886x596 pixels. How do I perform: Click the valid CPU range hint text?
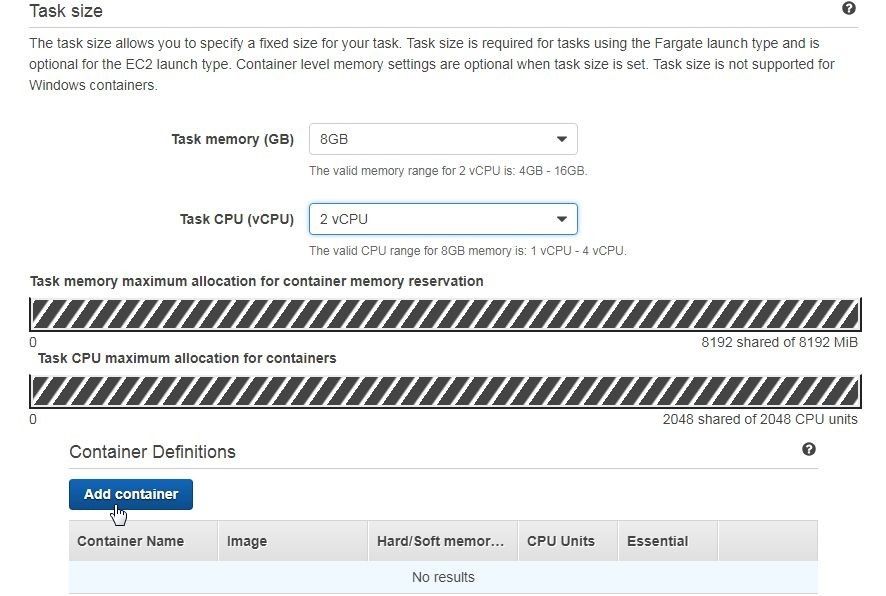click(x=468, y=251)
